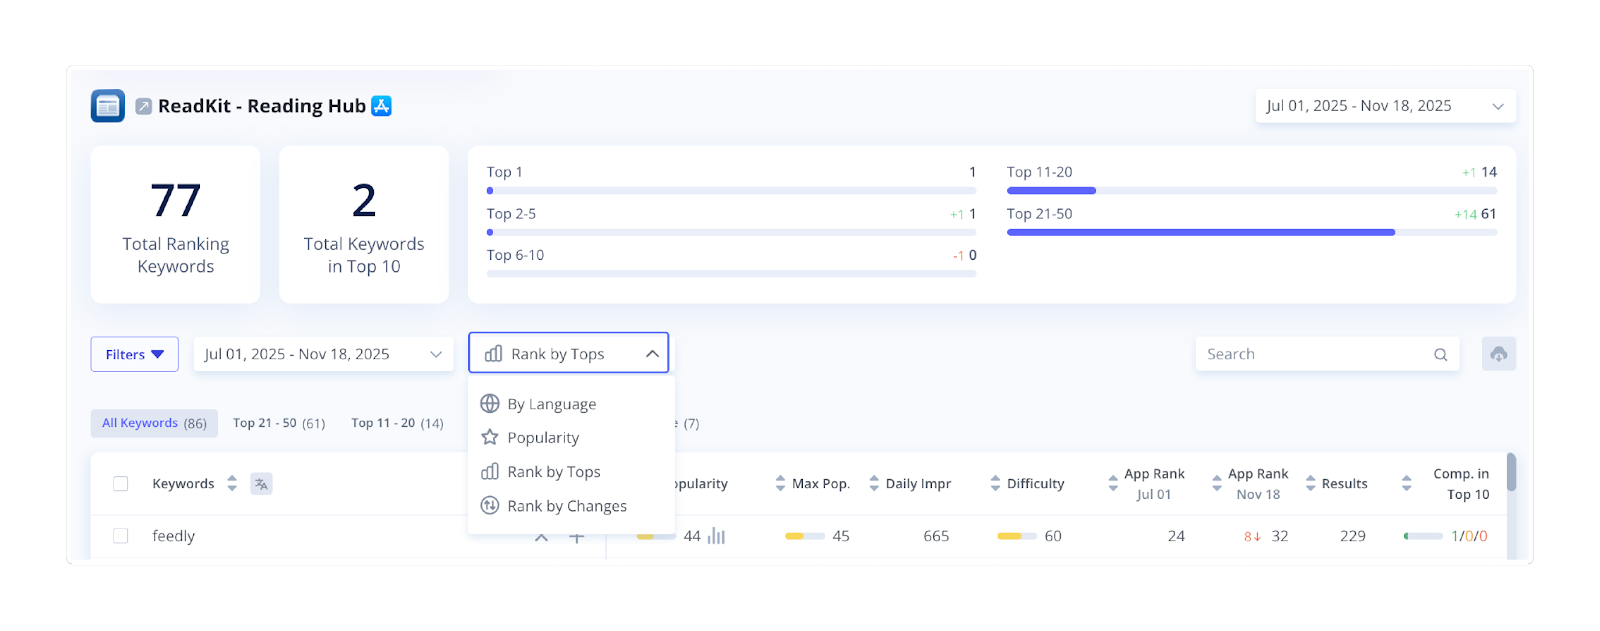Click the Top 21-50 progress bar
The width and height of the screenshot is (1600, 631).
coord(1251,232)
